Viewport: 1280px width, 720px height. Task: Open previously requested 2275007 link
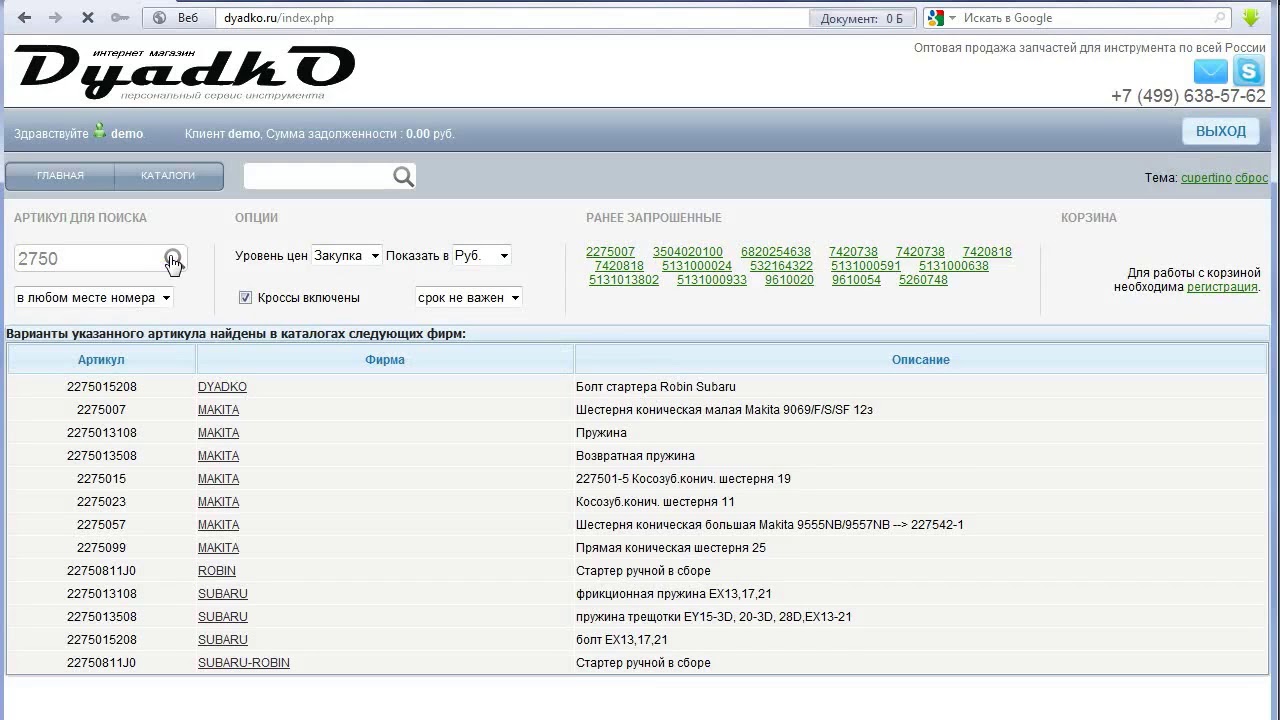[x=610, y=252]
